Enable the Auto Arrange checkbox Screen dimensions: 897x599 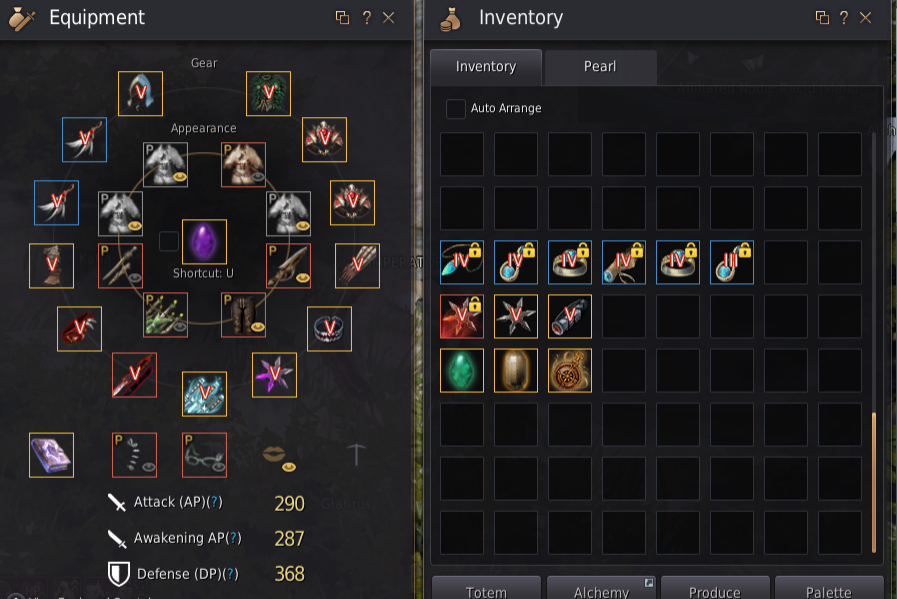tap(455, 109)
